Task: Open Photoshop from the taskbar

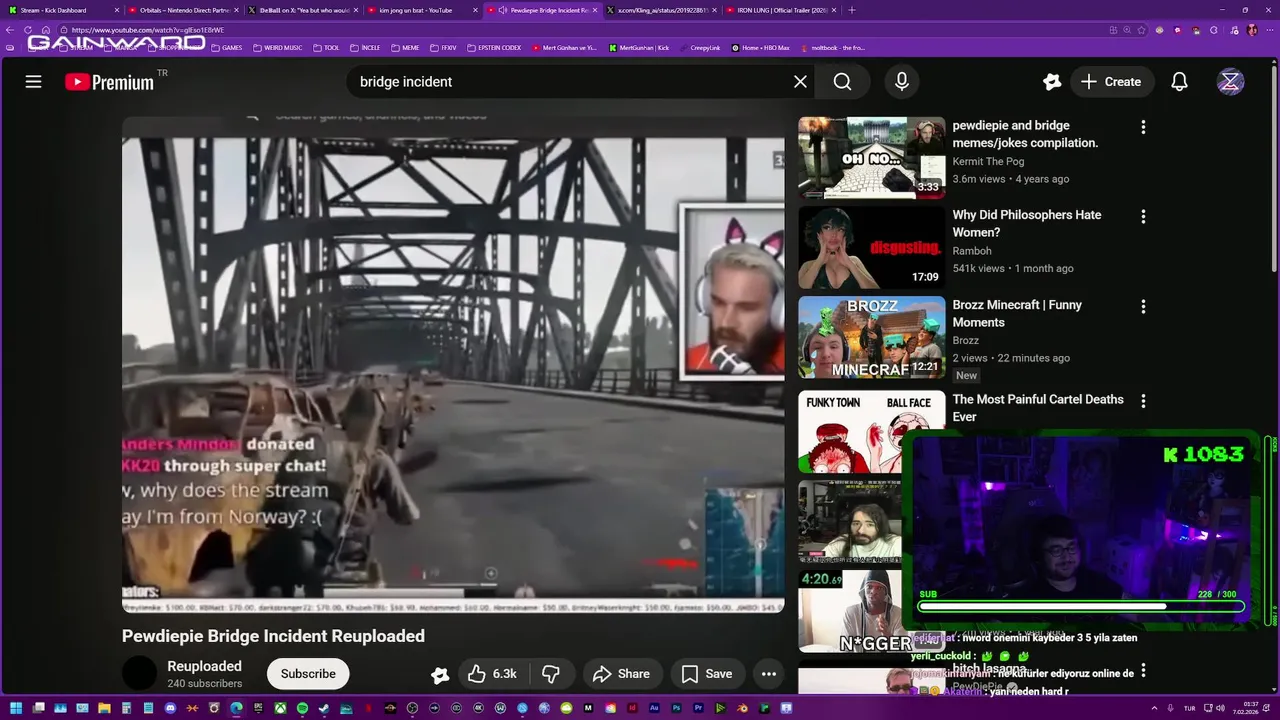Action: coord(676,708)
